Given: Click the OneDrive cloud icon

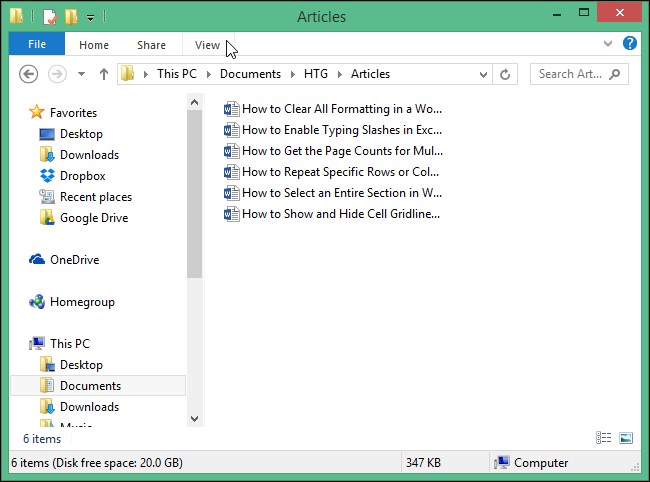Looking at the screenshot, I should point(37,259).
